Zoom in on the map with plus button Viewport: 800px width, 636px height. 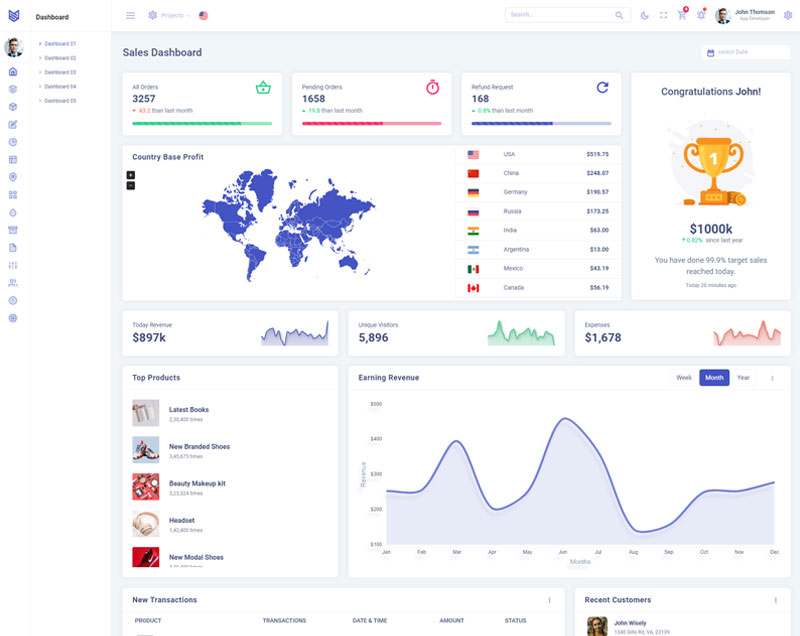click(131, 175)
